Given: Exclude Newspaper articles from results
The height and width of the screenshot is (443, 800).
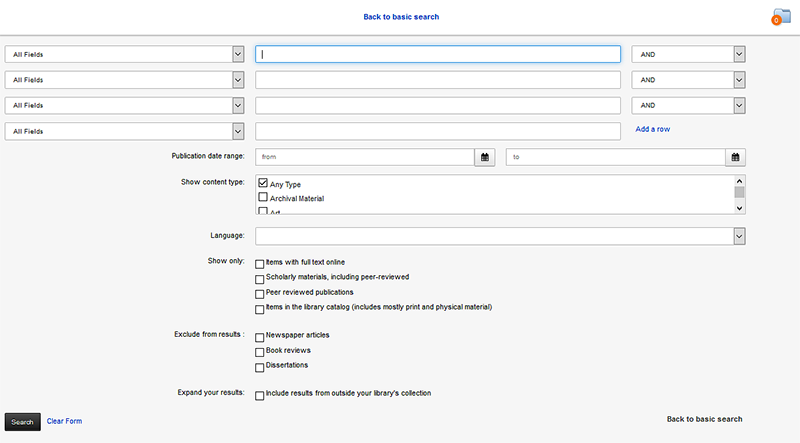Looking at the screenshot, I should pos(260,338).
